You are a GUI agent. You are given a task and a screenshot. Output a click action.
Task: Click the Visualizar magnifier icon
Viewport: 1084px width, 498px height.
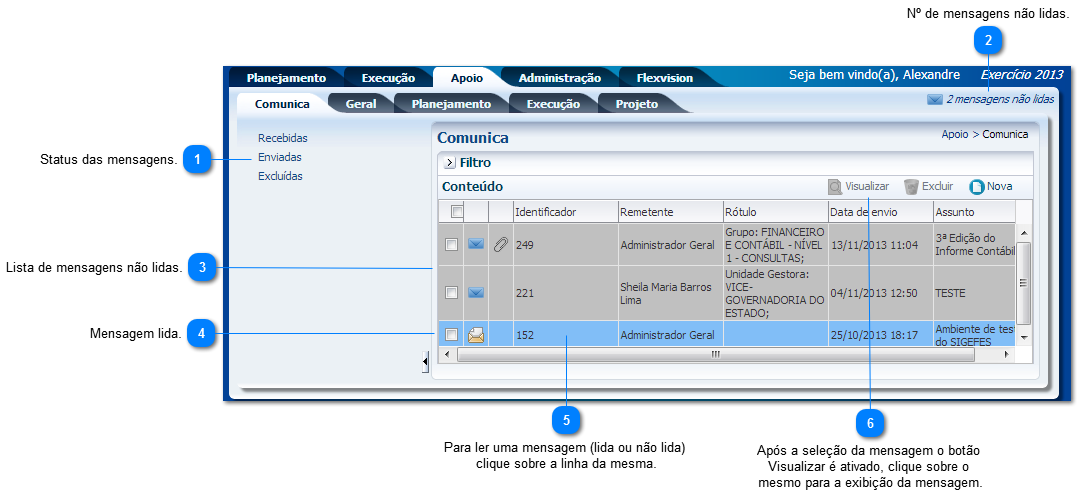(835, 187)
